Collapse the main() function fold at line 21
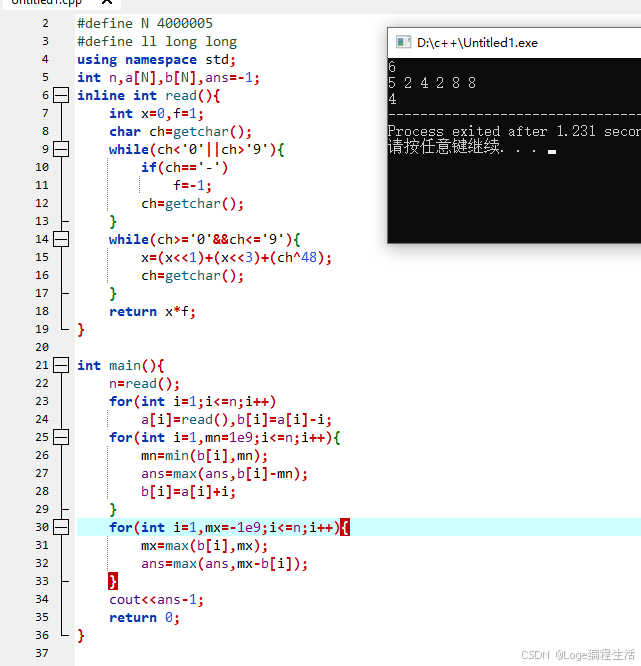Viewport: 641px width, 666px height. click(61, 365)
